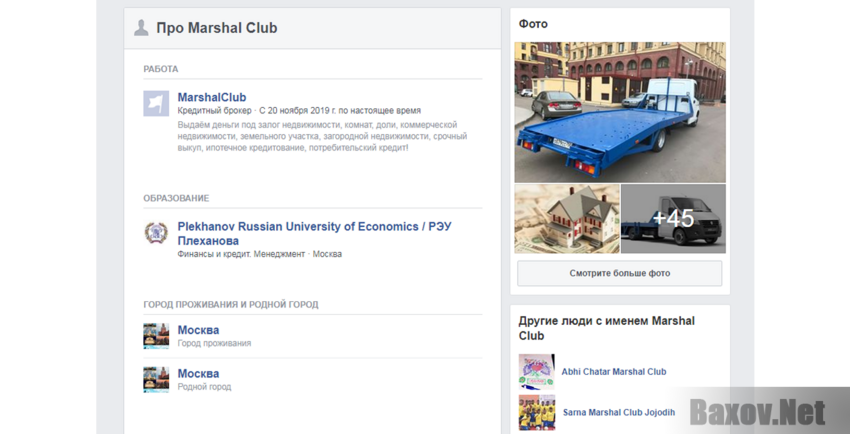The height and width of the screenshot is (434, 850).
Task: Click Другие люди с именем Marshal Club heading
Action: click(x=607, y=328)
